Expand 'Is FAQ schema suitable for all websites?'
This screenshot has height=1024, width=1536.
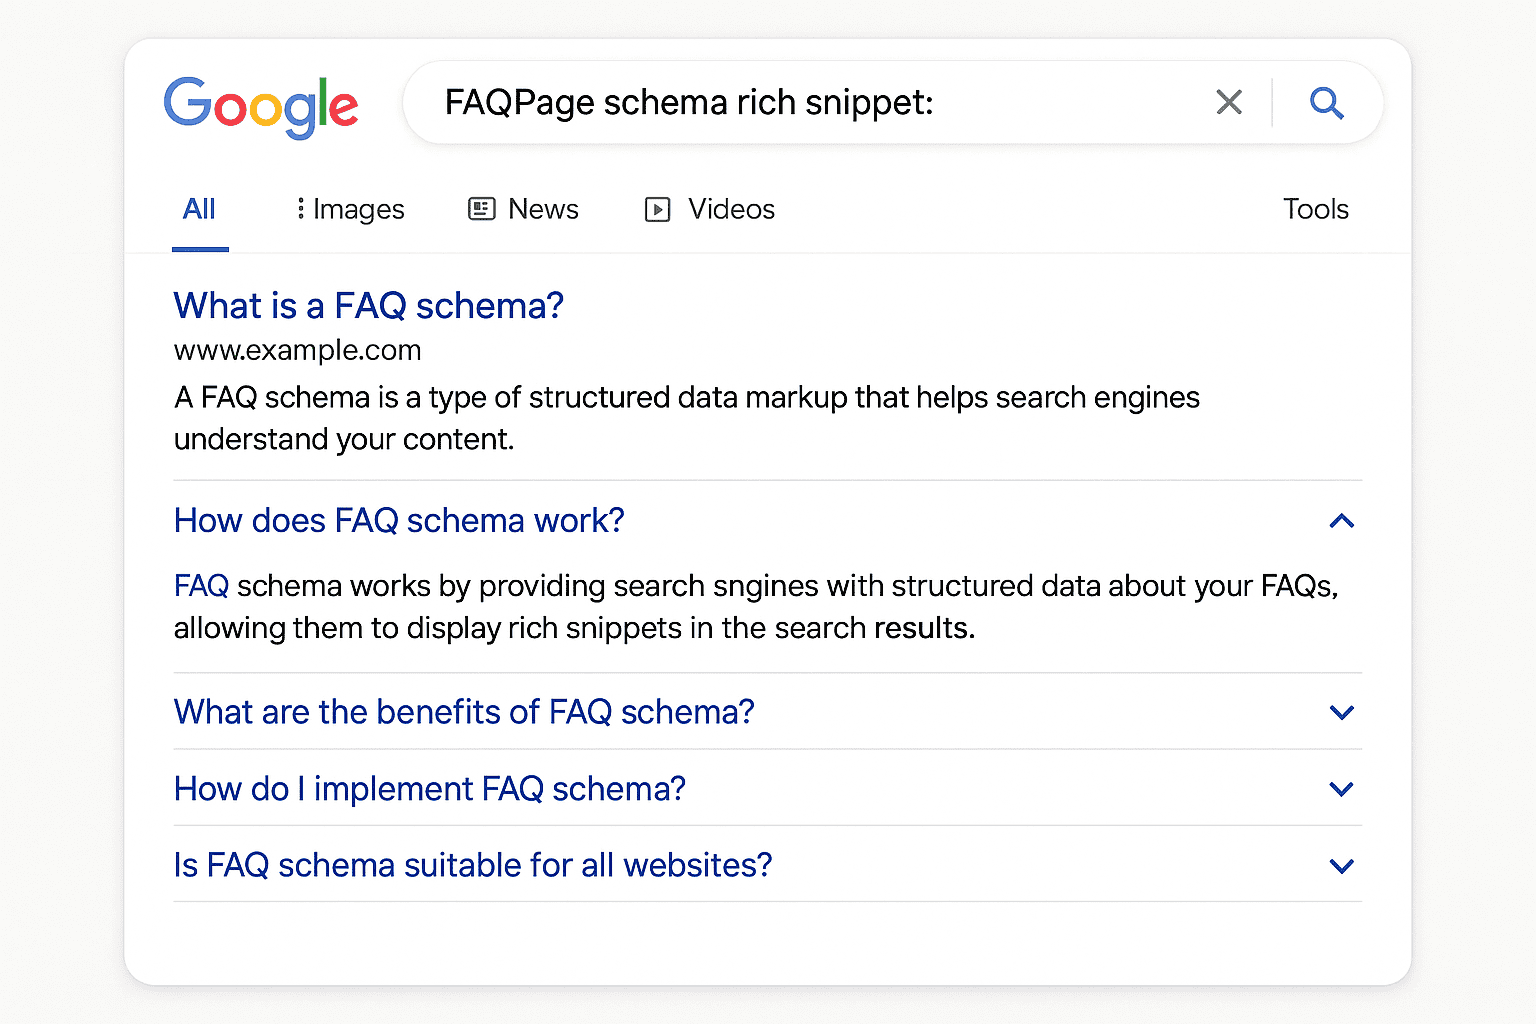coord(1342,865)
